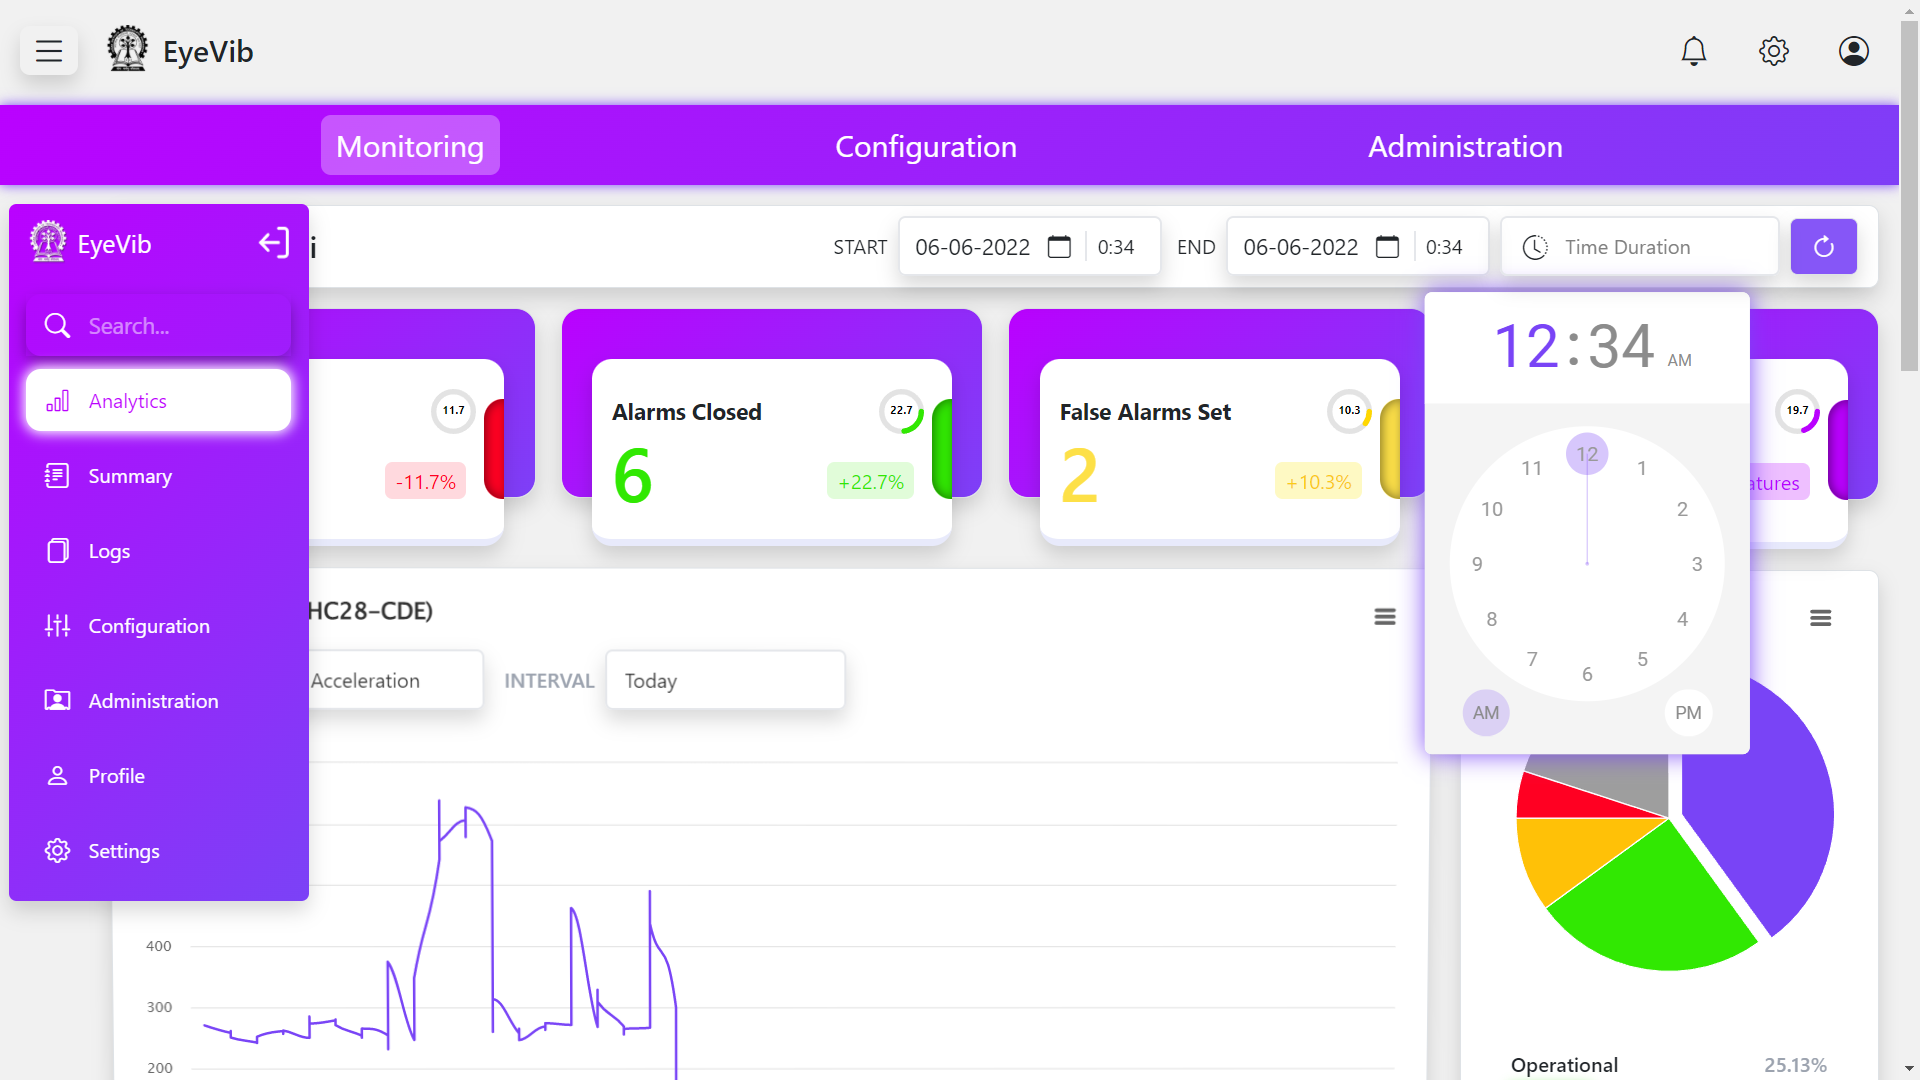The width and height of the screenshot is (1920, 1080).
Task: Open the START date calendar picker icon
Action: (x=1059, y=247)
